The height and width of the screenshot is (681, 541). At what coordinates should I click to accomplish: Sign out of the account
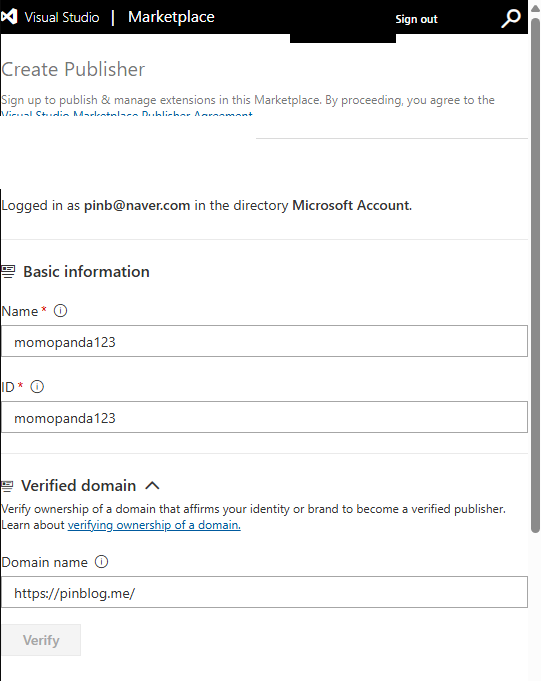tap(416, 19)
